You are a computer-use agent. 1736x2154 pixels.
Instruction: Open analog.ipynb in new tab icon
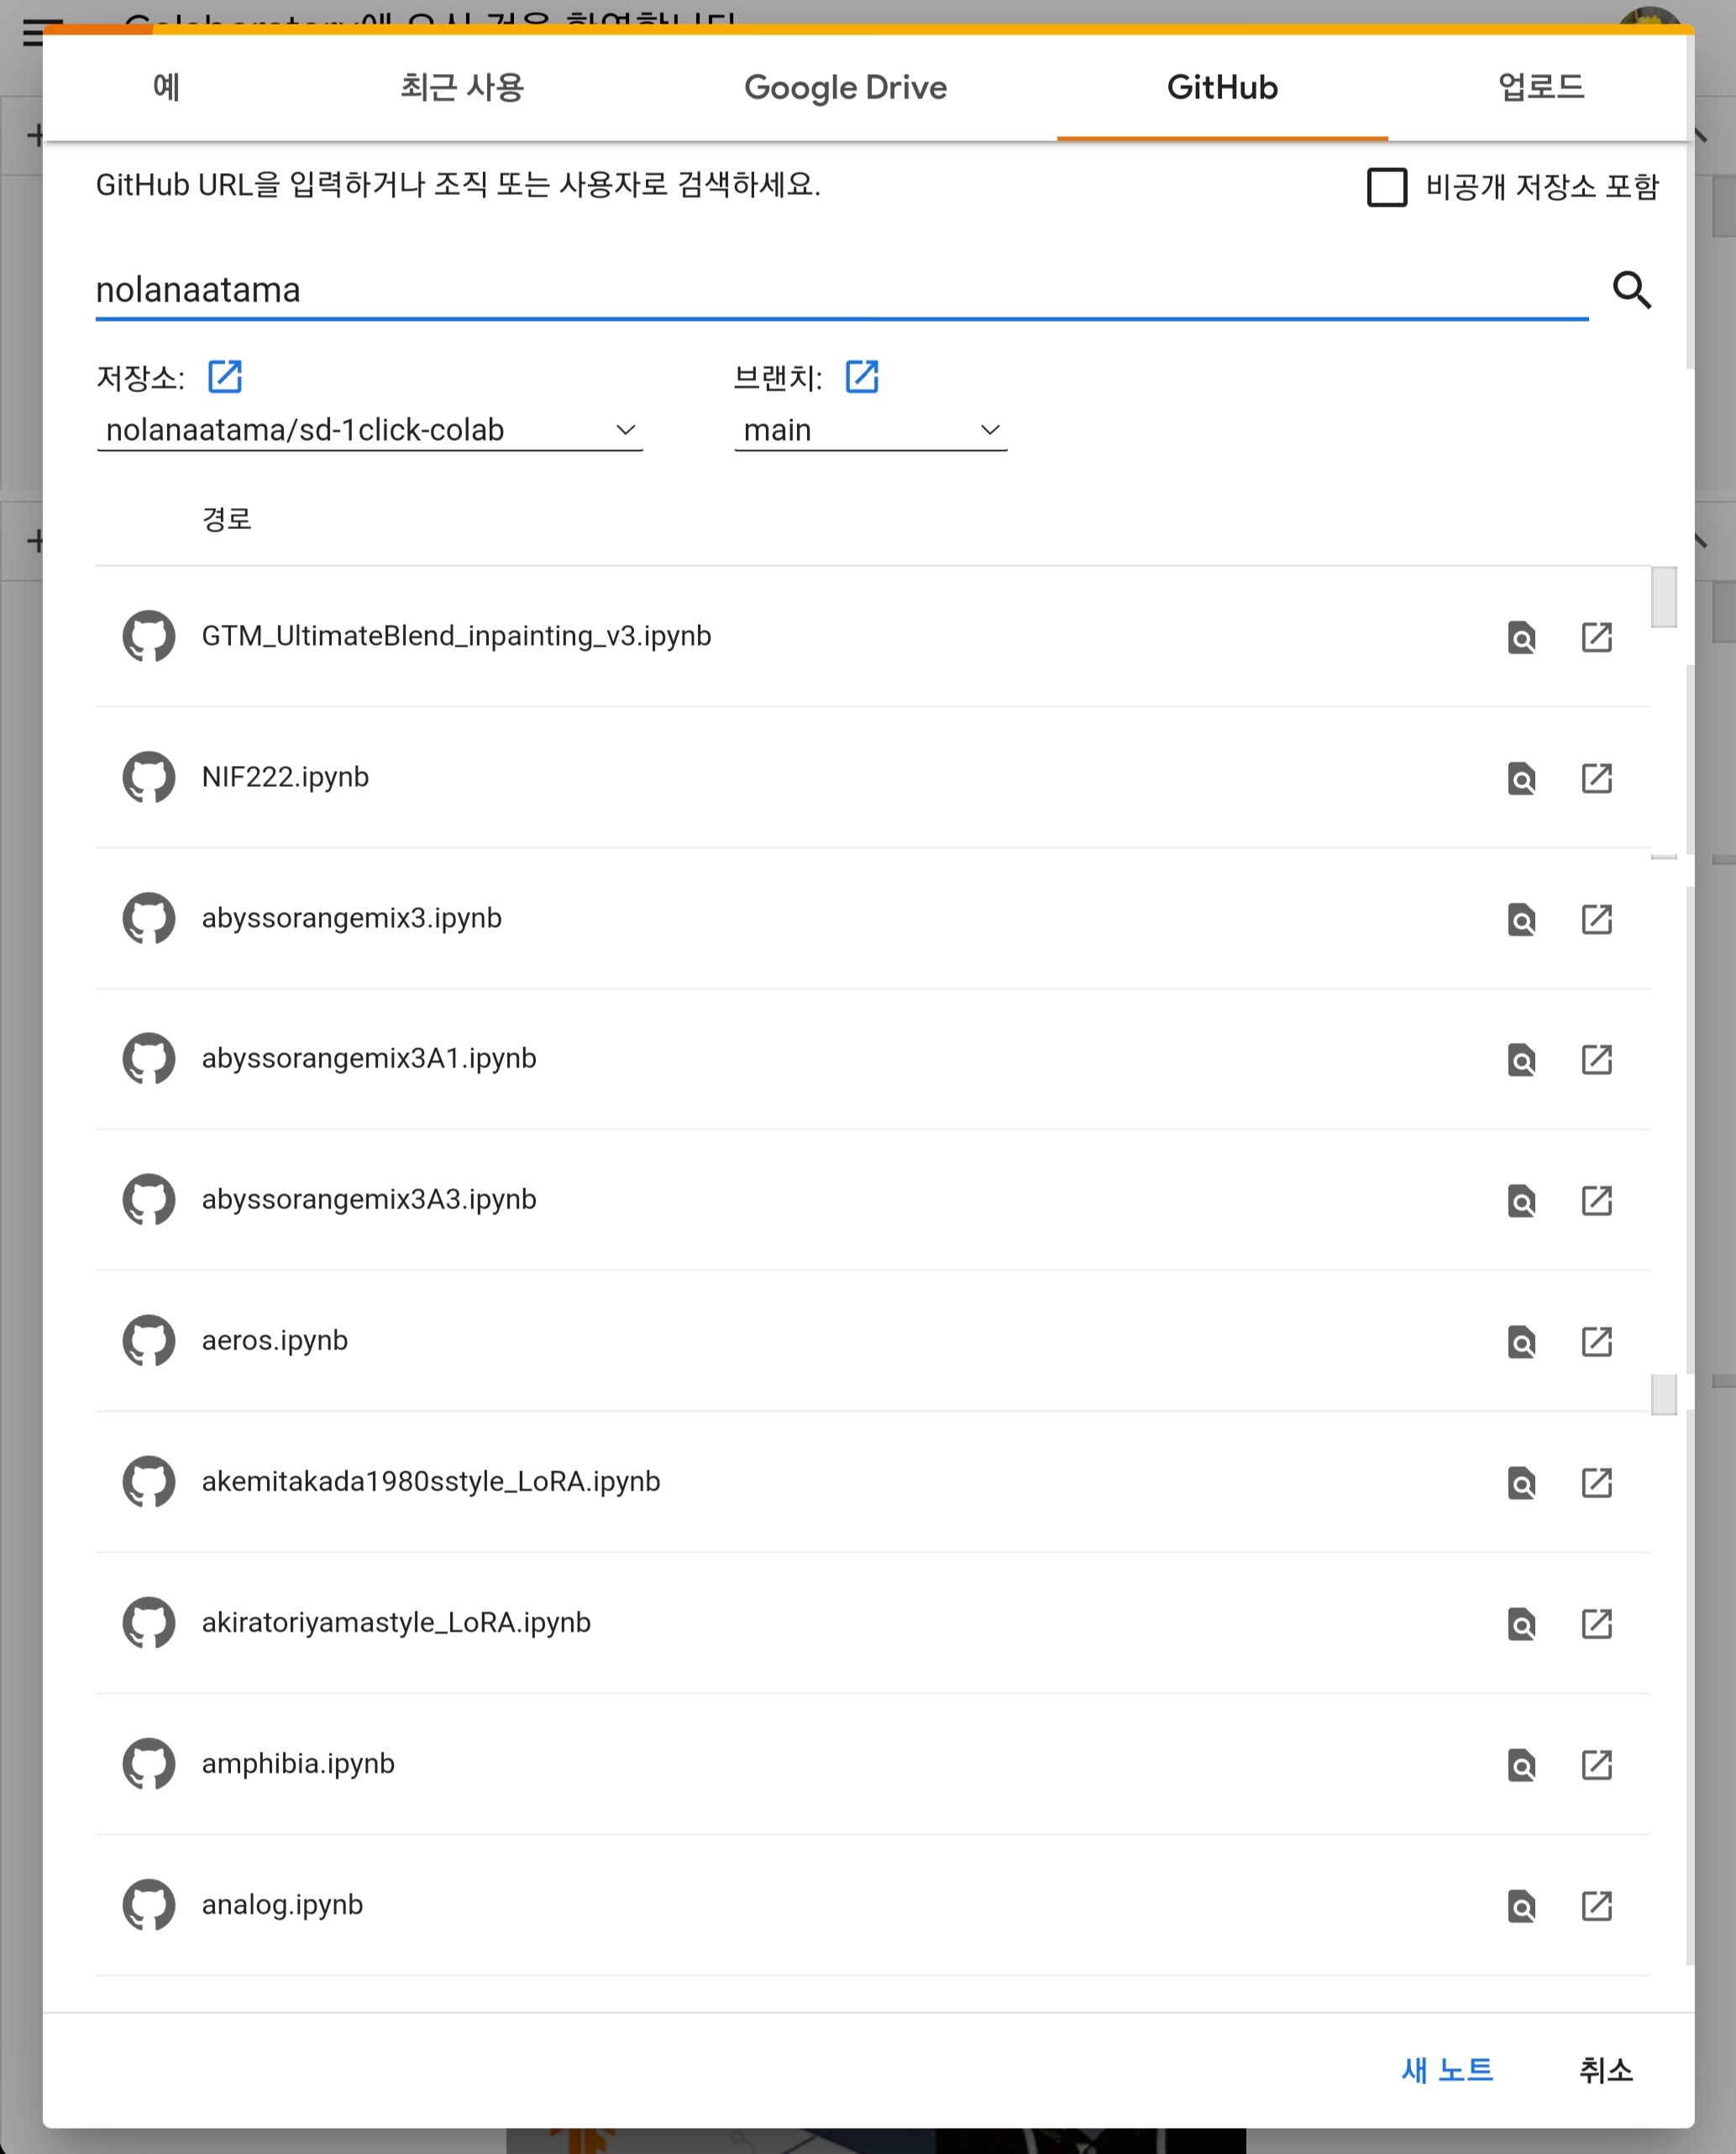(x=1596, y=1905)
